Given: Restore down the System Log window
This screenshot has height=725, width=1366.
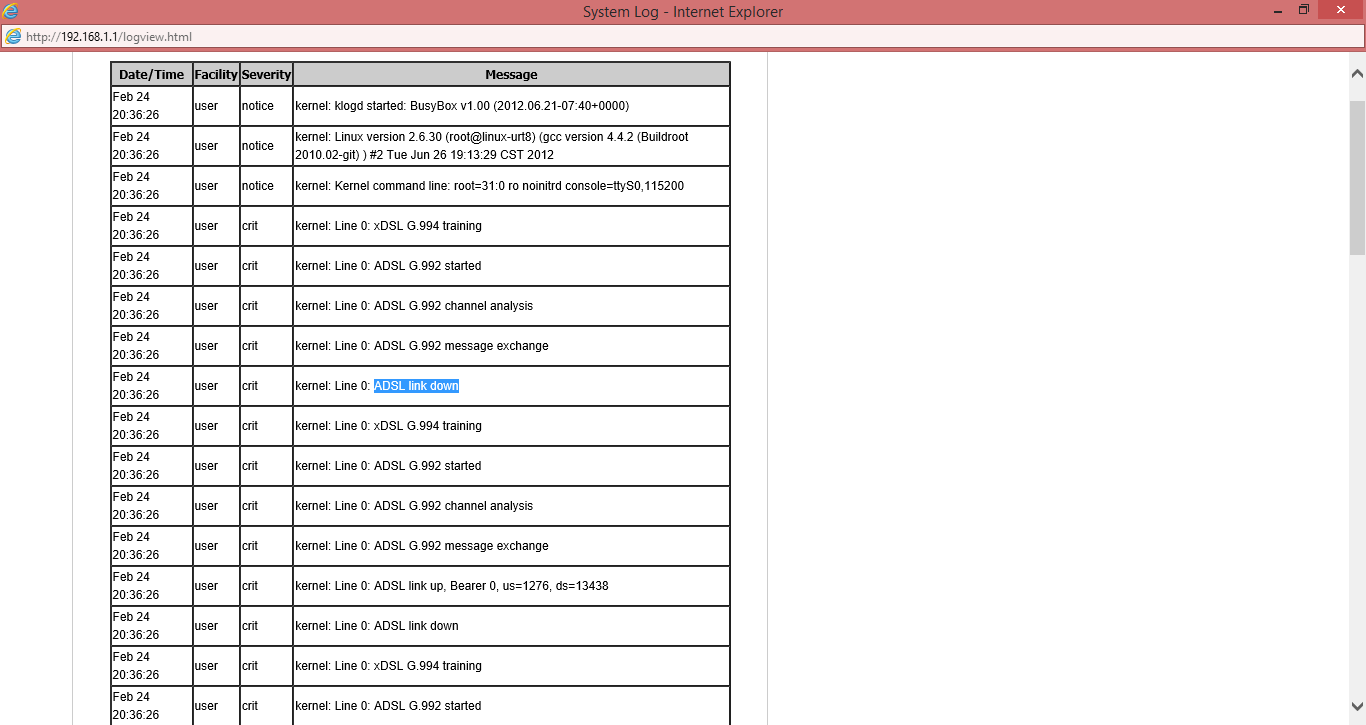Looking at the screenshot, I should coord(1304,10).
